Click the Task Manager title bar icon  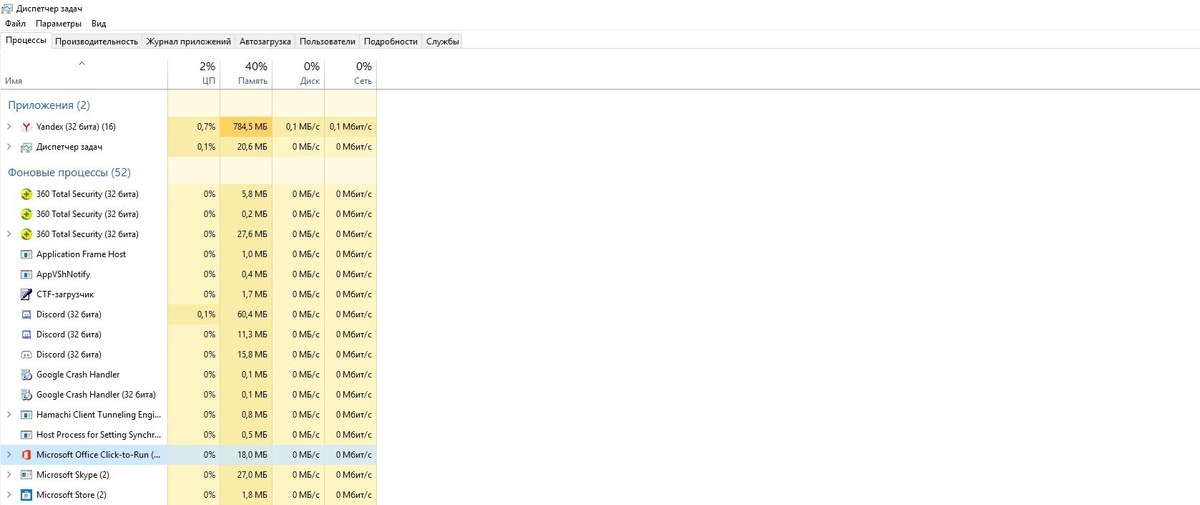(x=8, y=8)
